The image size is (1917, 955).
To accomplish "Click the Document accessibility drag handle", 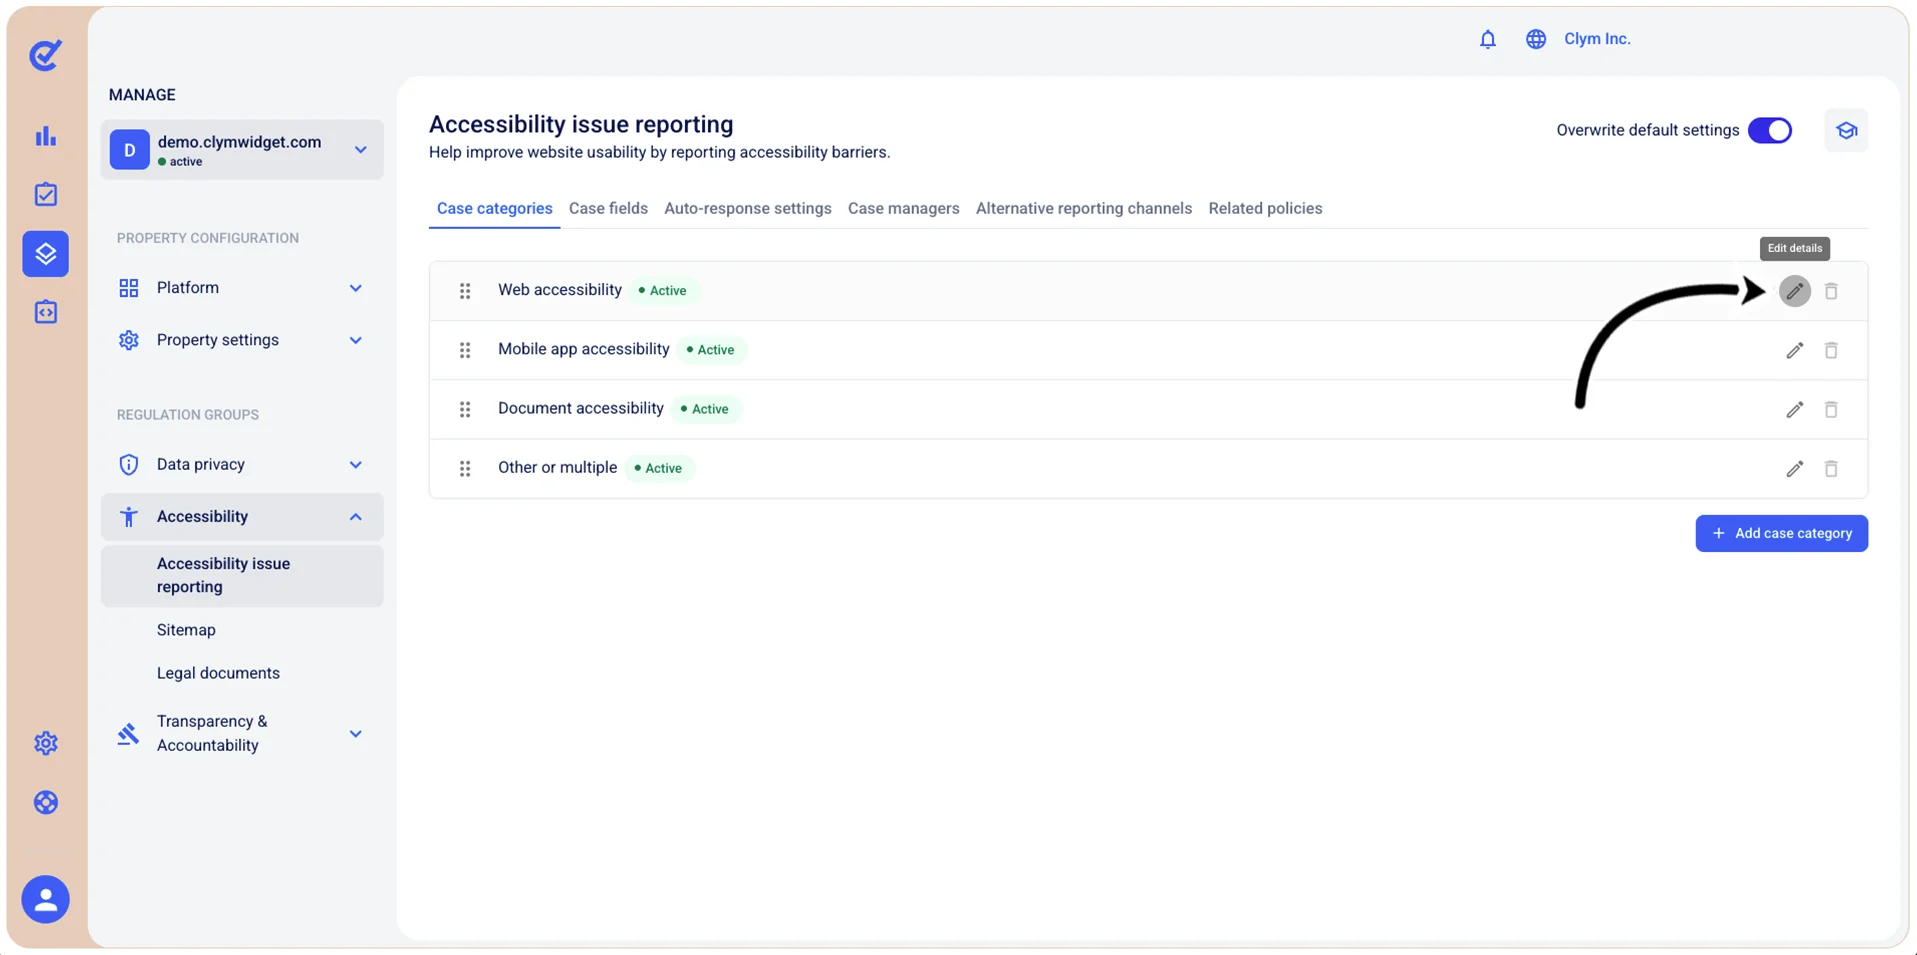I will point(465,409).
